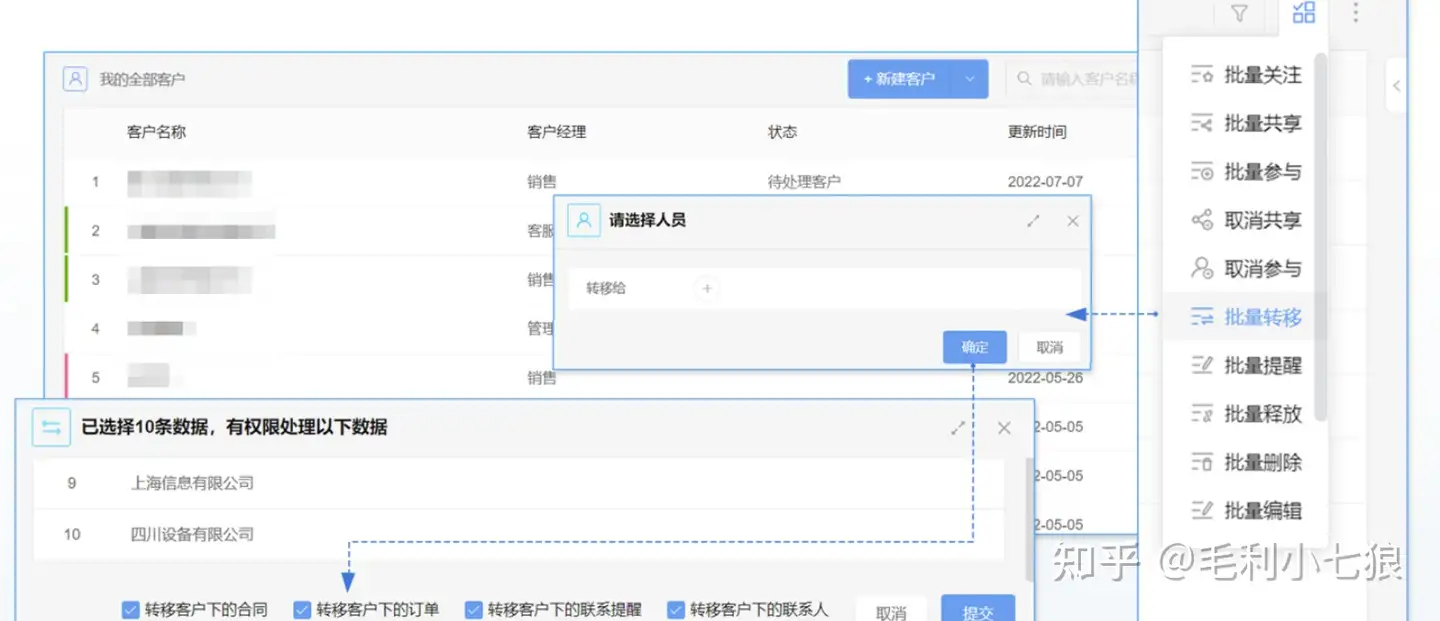The width and height of the screenshot is (1440, 621).
Task: Open the three-dot more options icon
Action: point(1356,13)
